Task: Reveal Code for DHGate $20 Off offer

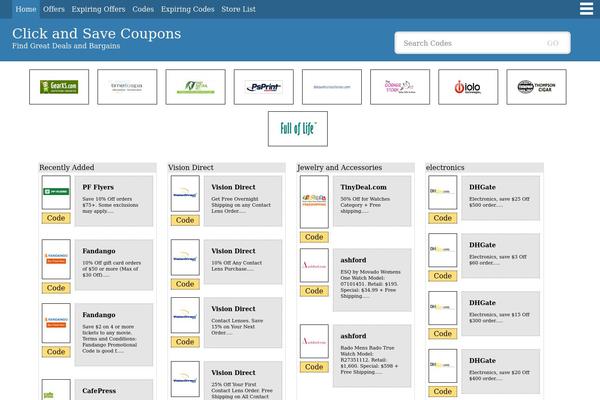Action: pos(443,391)
